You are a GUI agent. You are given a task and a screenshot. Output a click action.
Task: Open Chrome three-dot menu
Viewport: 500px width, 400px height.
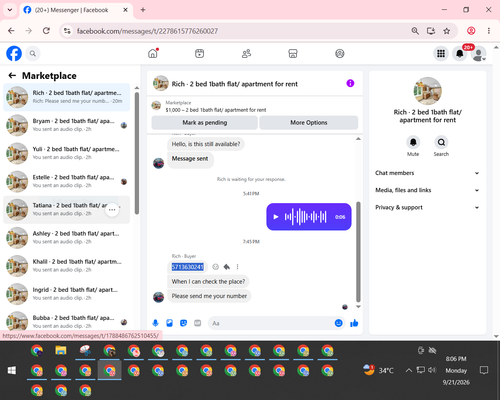pos(489,31)
